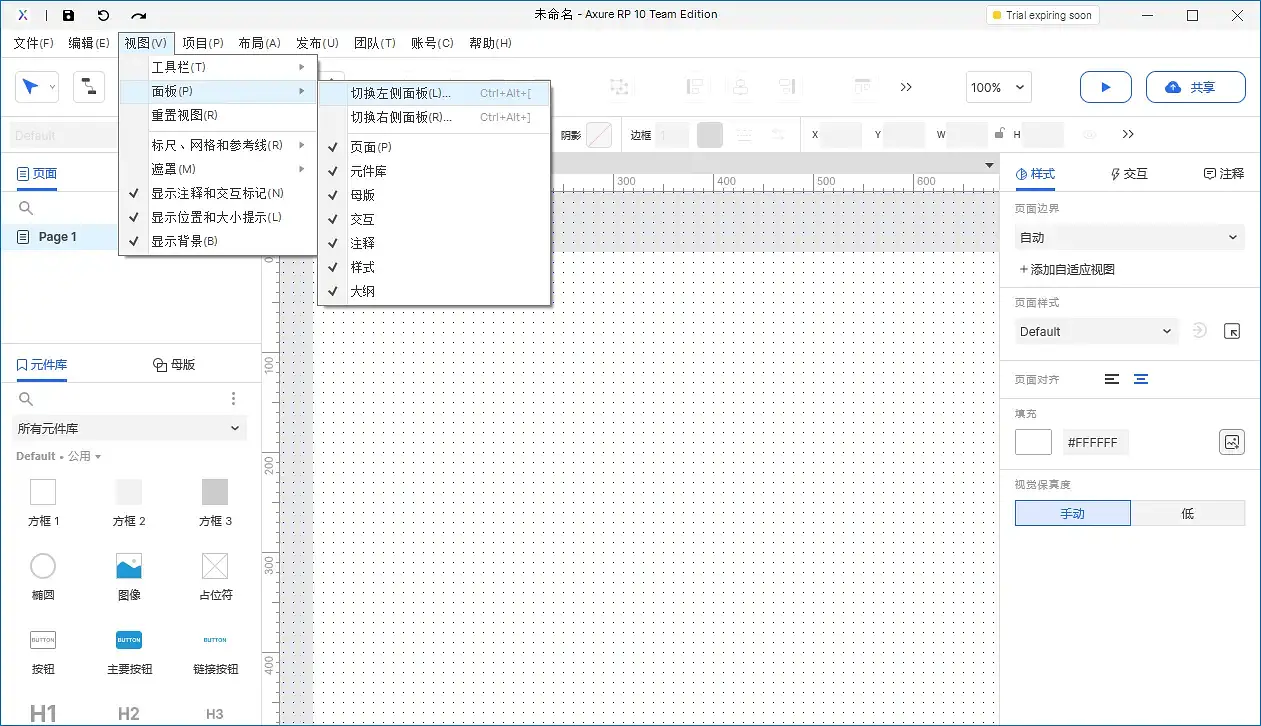Select the 占位符 placeholder widget
This screenshot has width=1261, height=726.
214,577
